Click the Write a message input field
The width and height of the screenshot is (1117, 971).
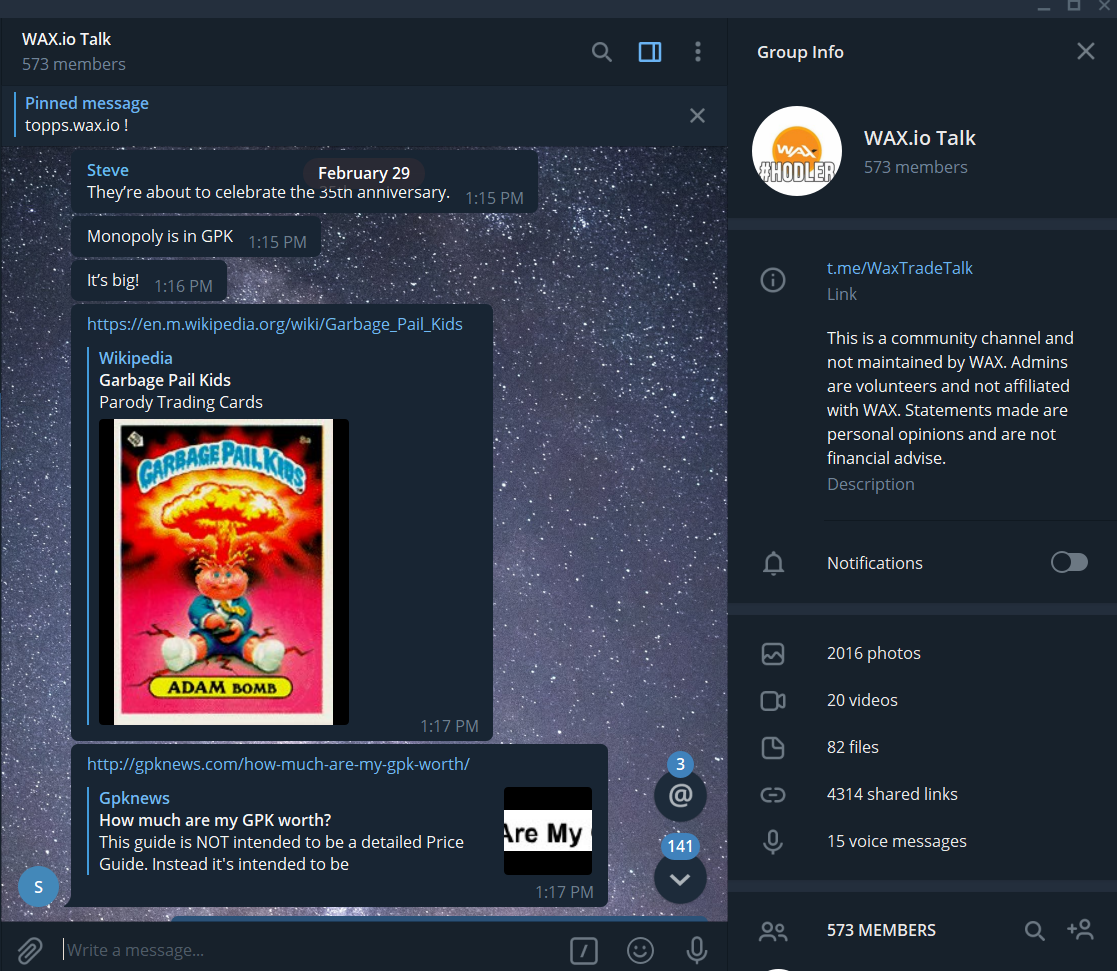(313, 950)
